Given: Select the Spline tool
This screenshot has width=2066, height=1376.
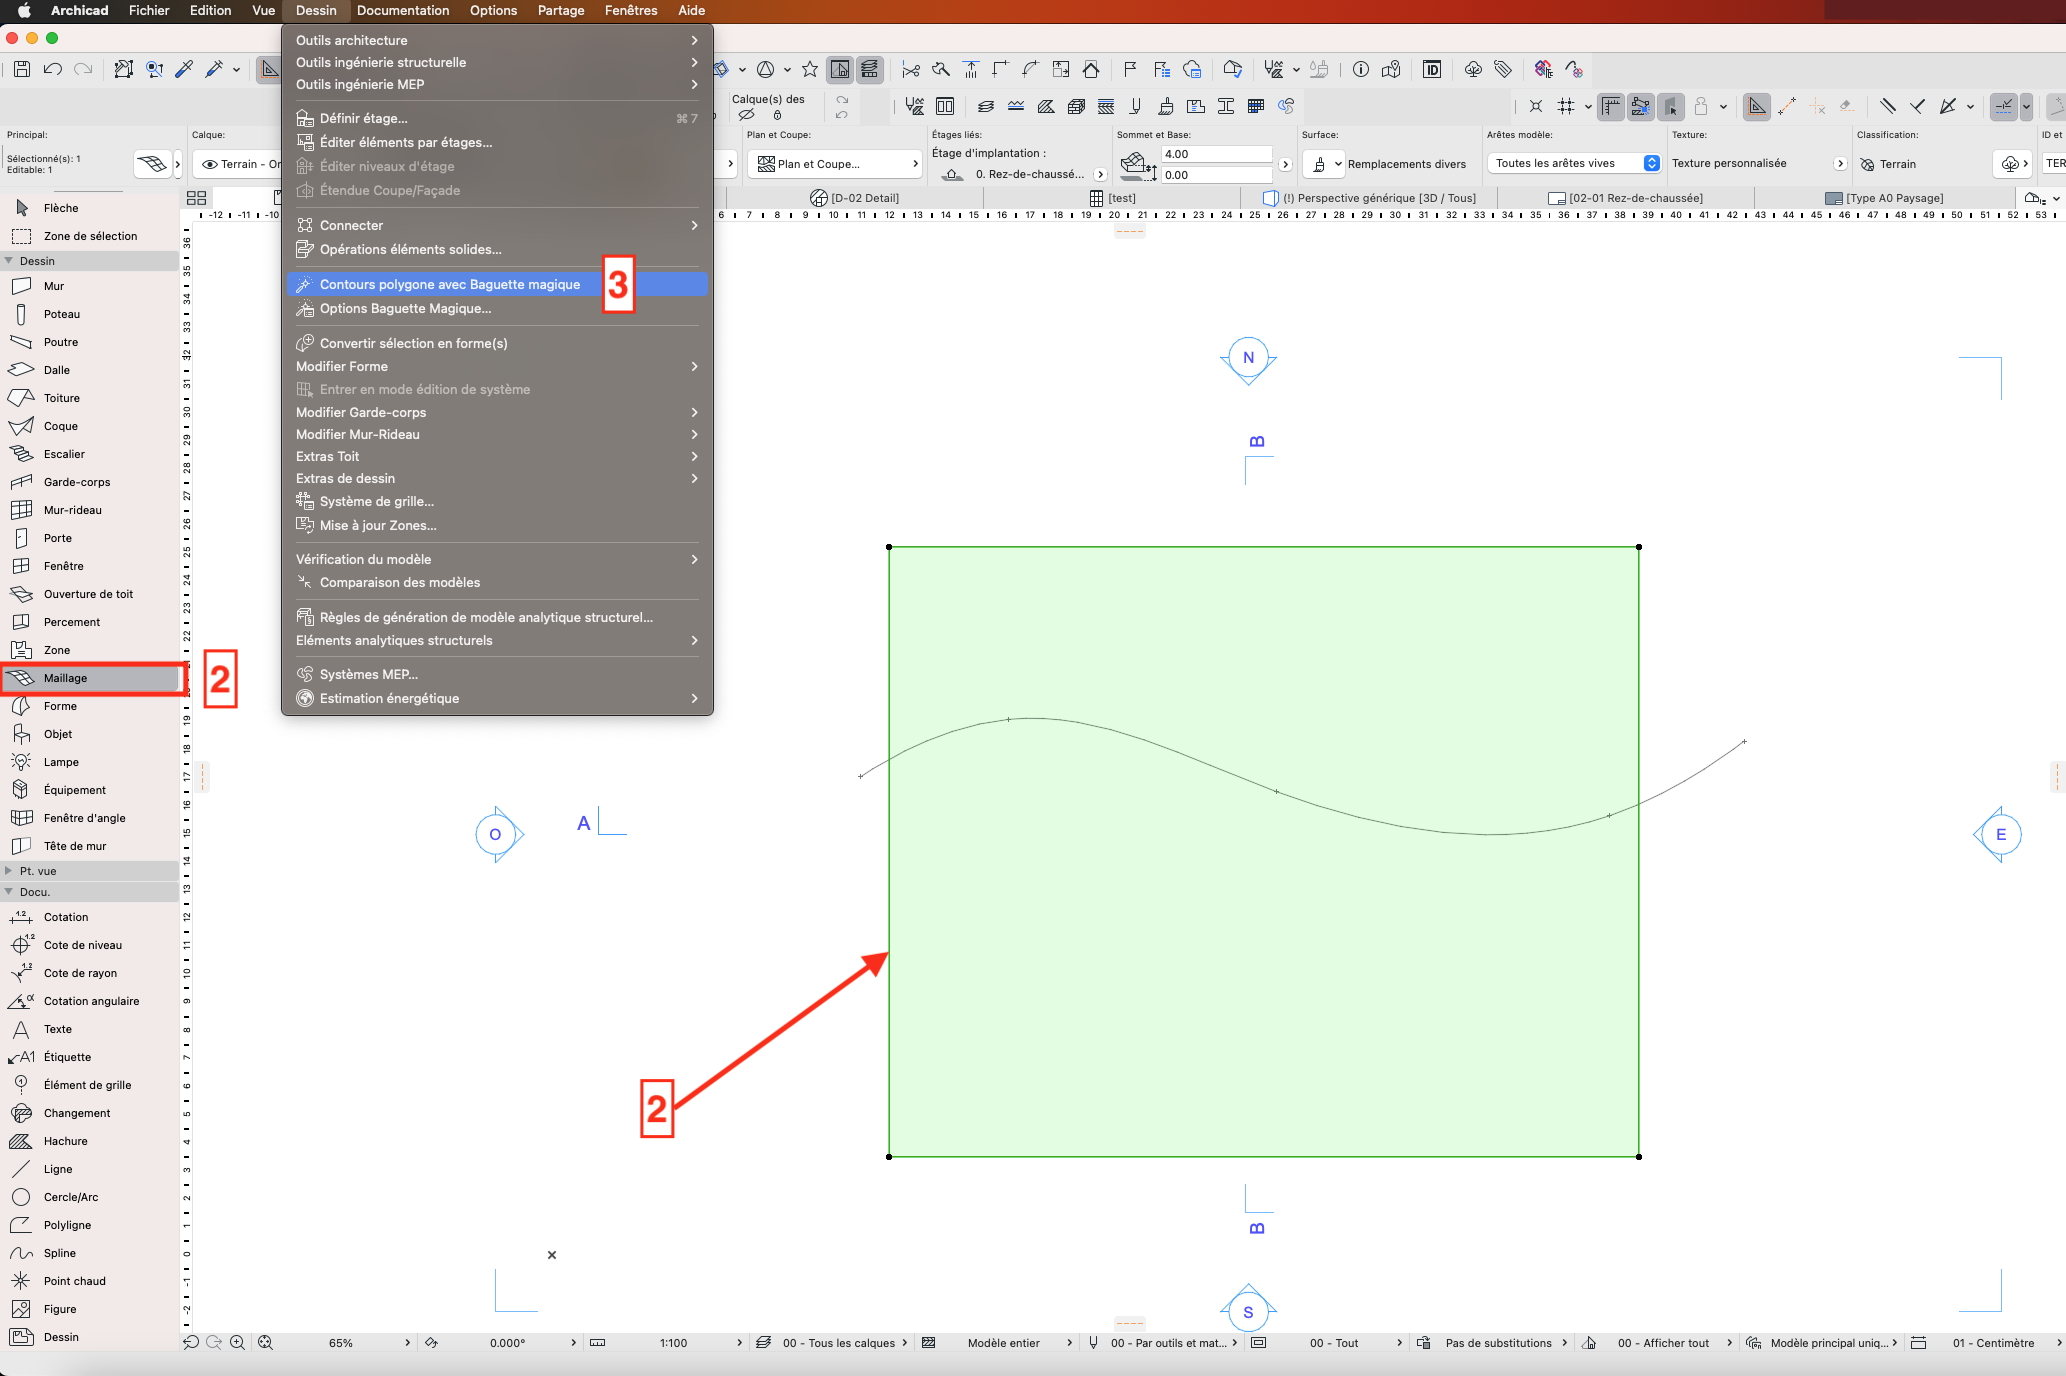Looking at the screenshot, I should tap(90, 1253).
